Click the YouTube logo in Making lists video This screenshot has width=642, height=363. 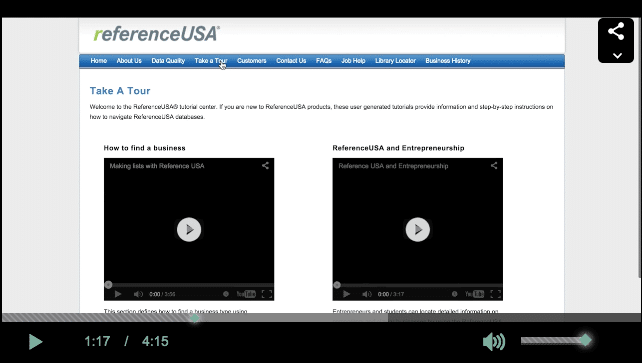coord(246,294)
